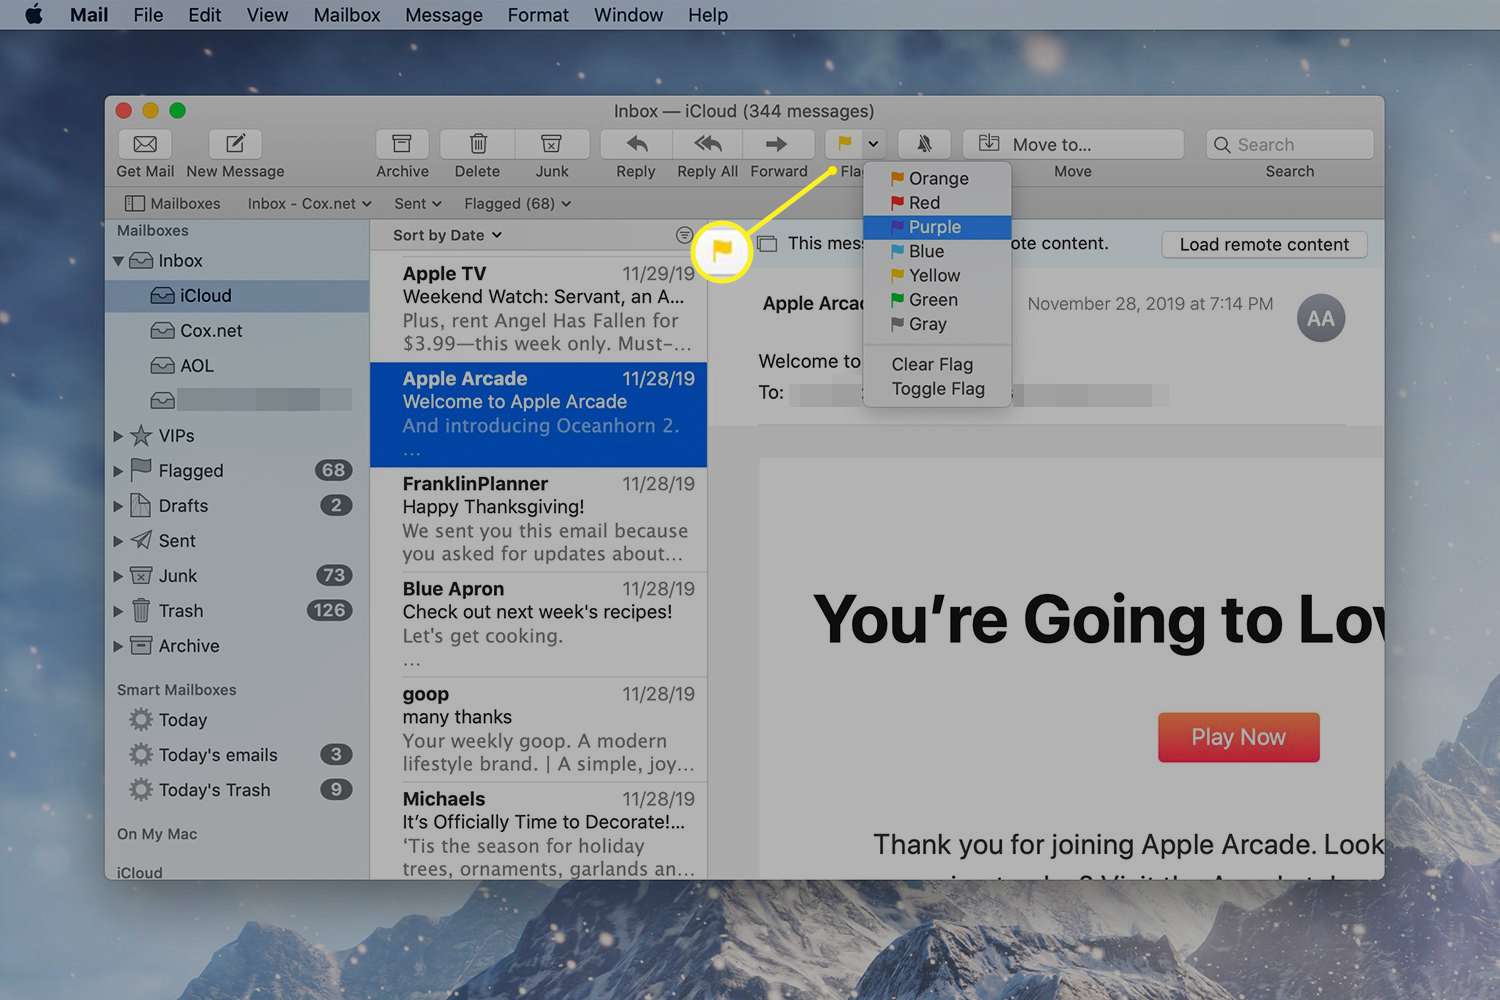Click the yellow Flag toolbar button
Screen dimensions: 1500x1000
point(845,144)
